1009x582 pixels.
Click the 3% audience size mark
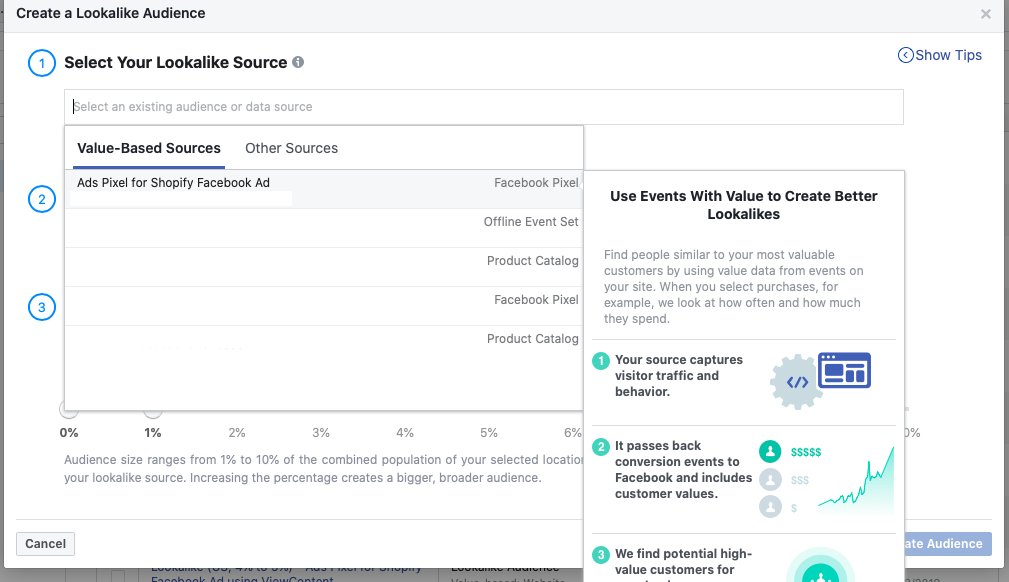pos(320,433)
